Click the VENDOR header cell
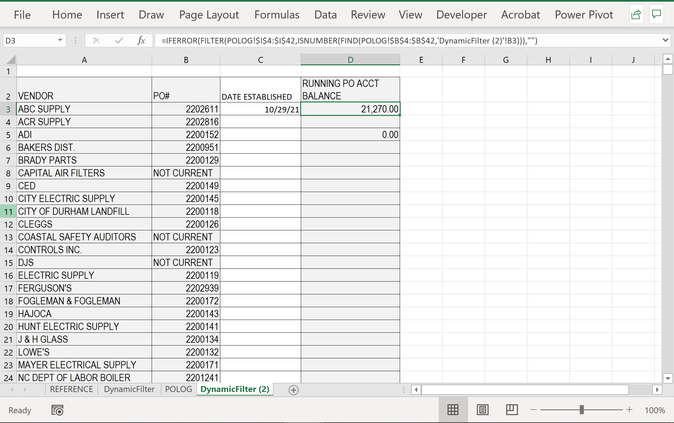This screenshot has height=423, width=674. pos(84,90)
